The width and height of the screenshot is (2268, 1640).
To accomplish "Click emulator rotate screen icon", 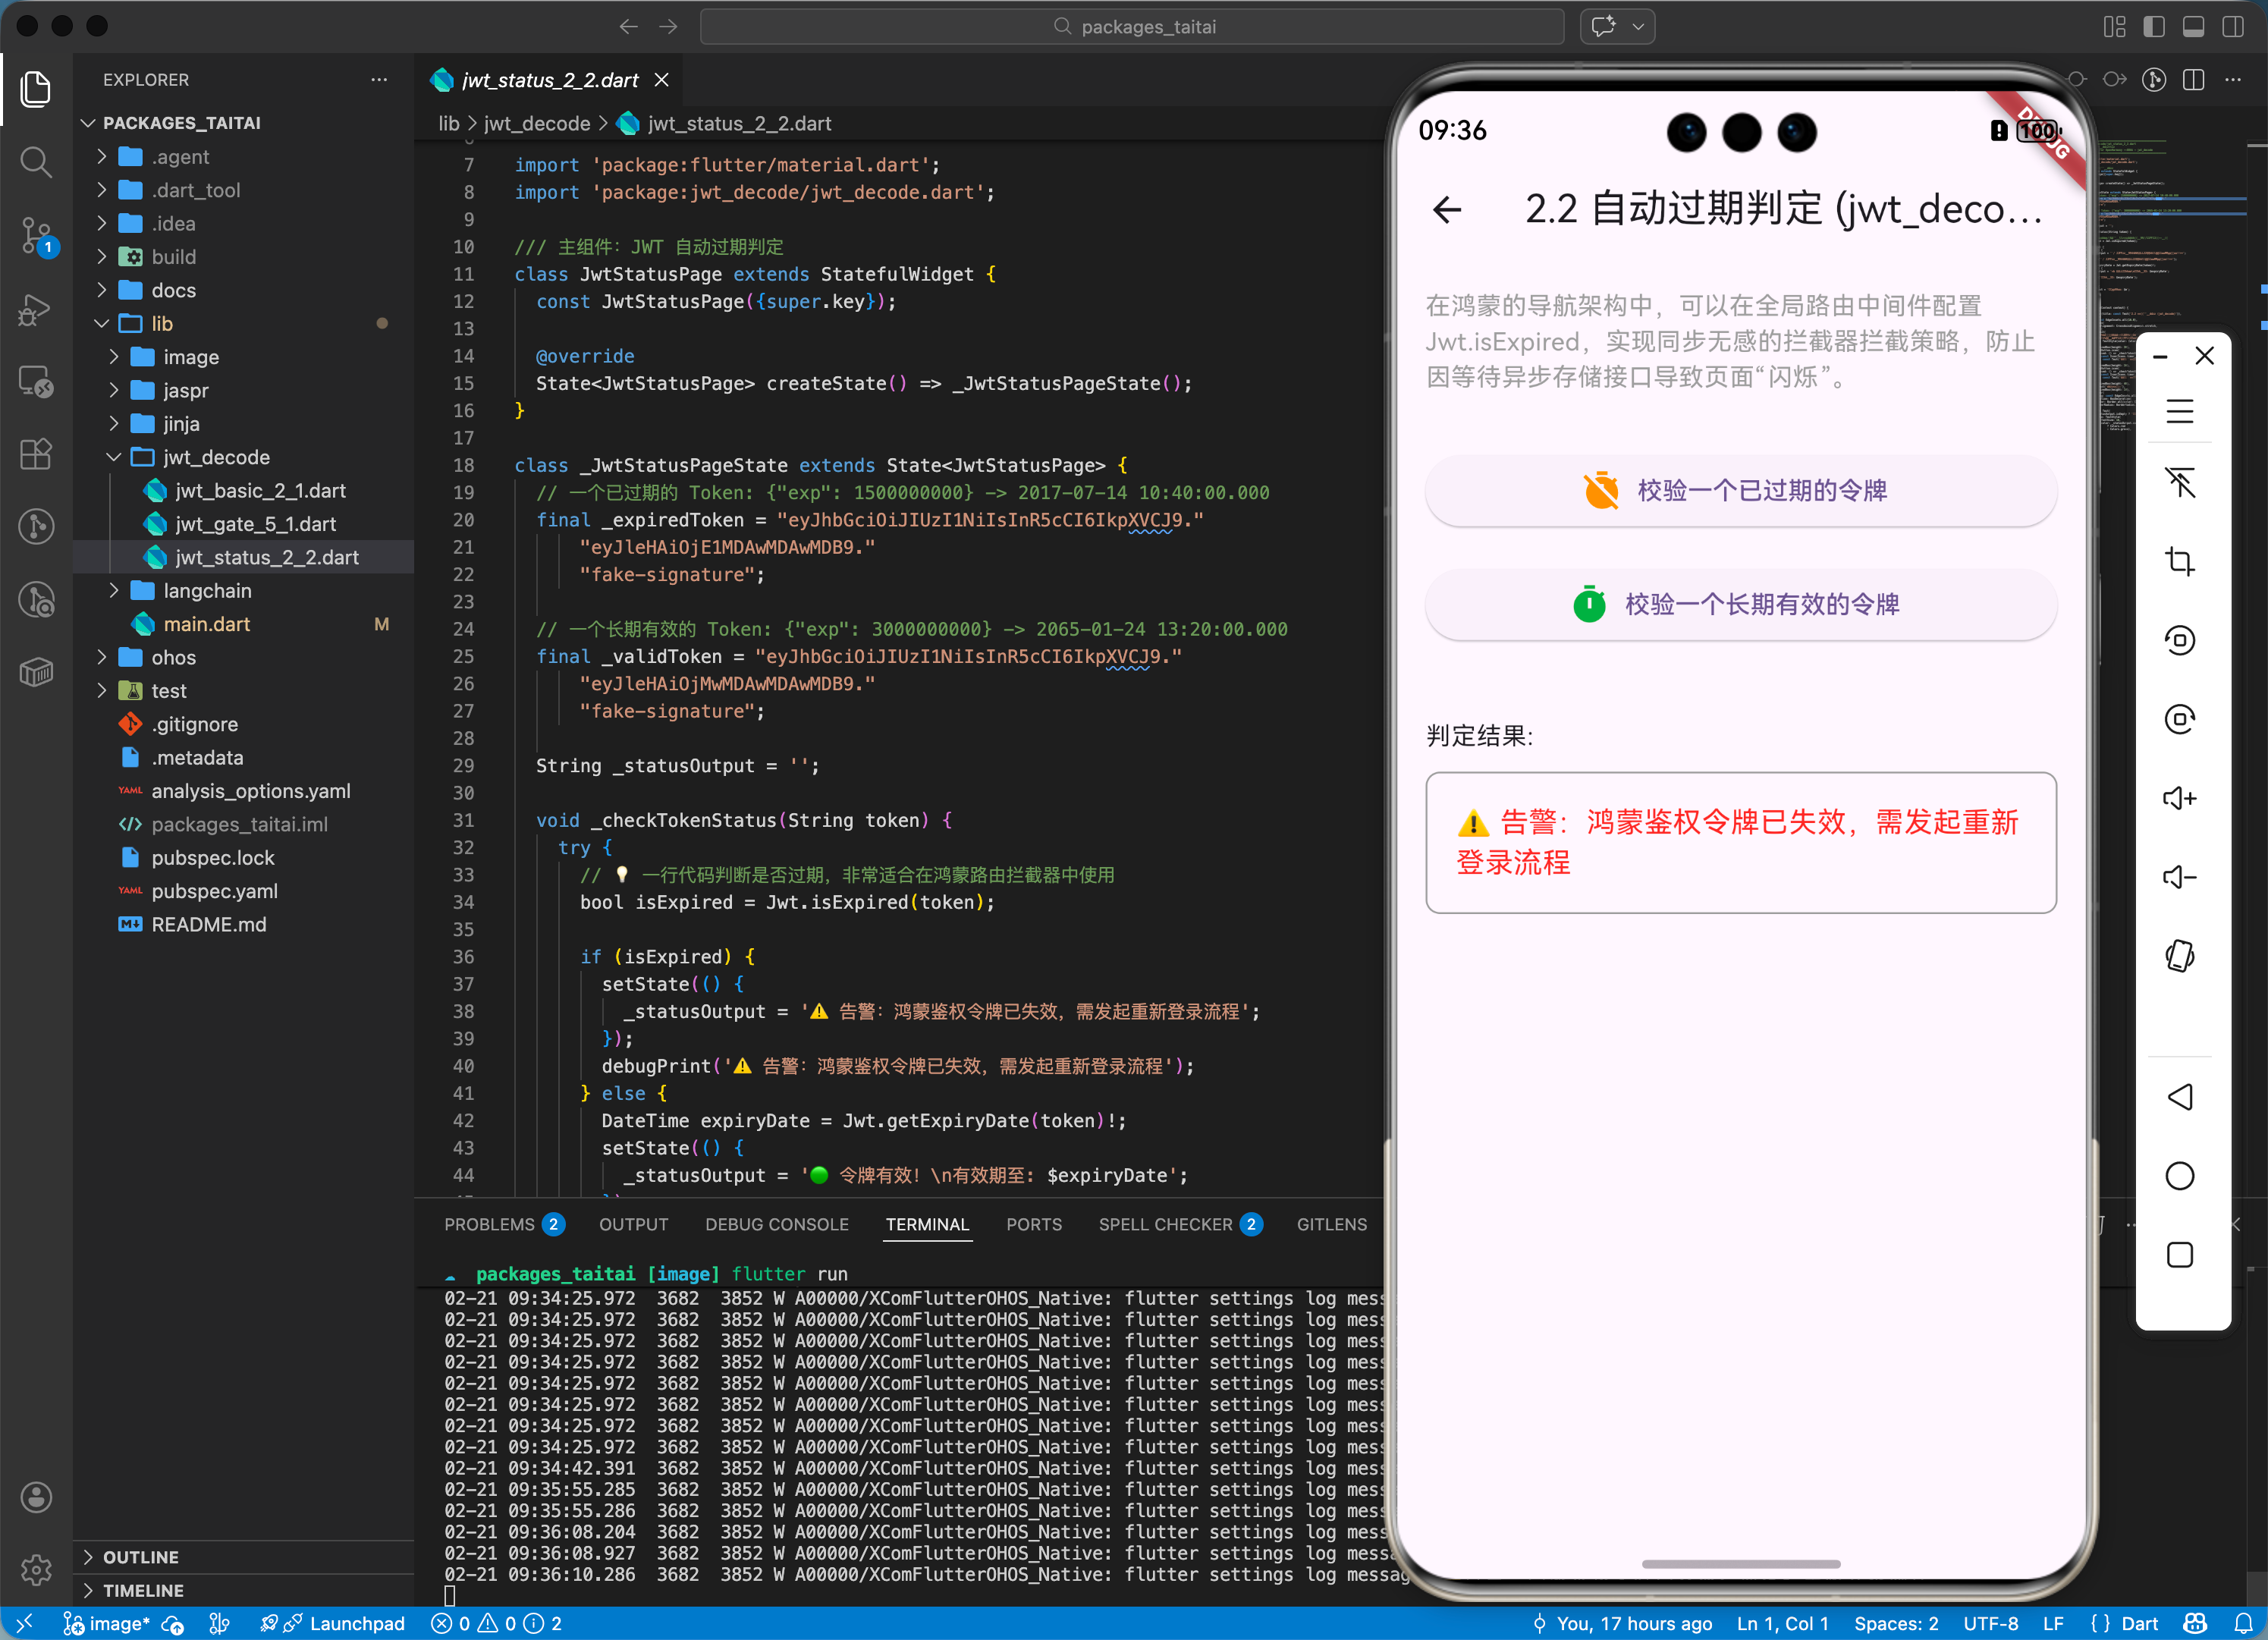I will pyautogui.click(x=2179, y=956).
